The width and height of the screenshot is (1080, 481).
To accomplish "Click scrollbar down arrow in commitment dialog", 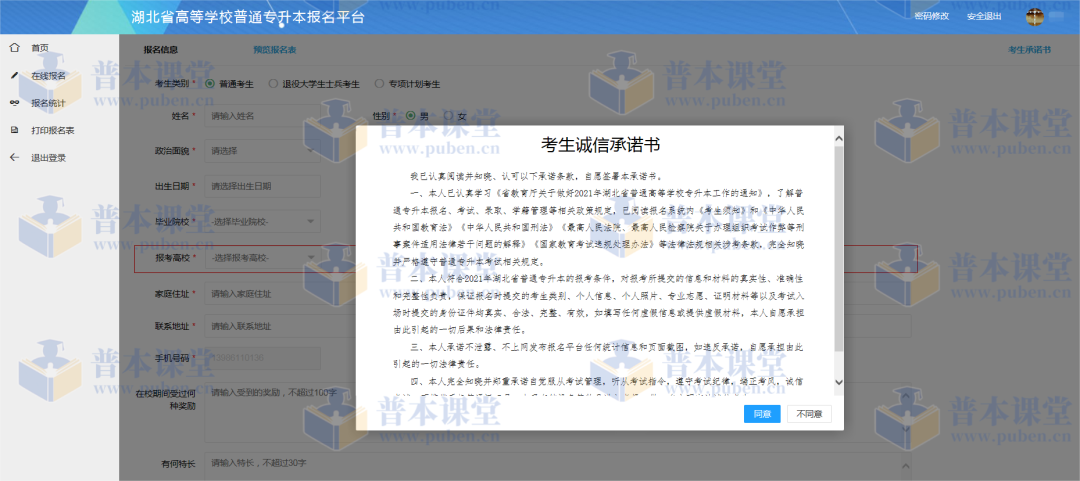I will (x=838, y=381).
